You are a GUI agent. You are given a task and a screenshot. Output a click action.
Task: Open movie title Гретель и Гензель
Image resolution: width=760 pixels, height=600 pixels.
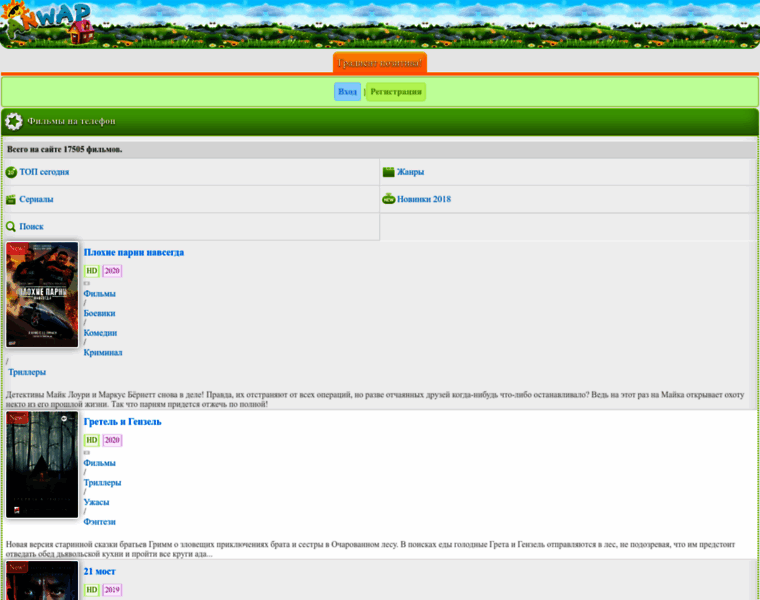tap(123, 422)
